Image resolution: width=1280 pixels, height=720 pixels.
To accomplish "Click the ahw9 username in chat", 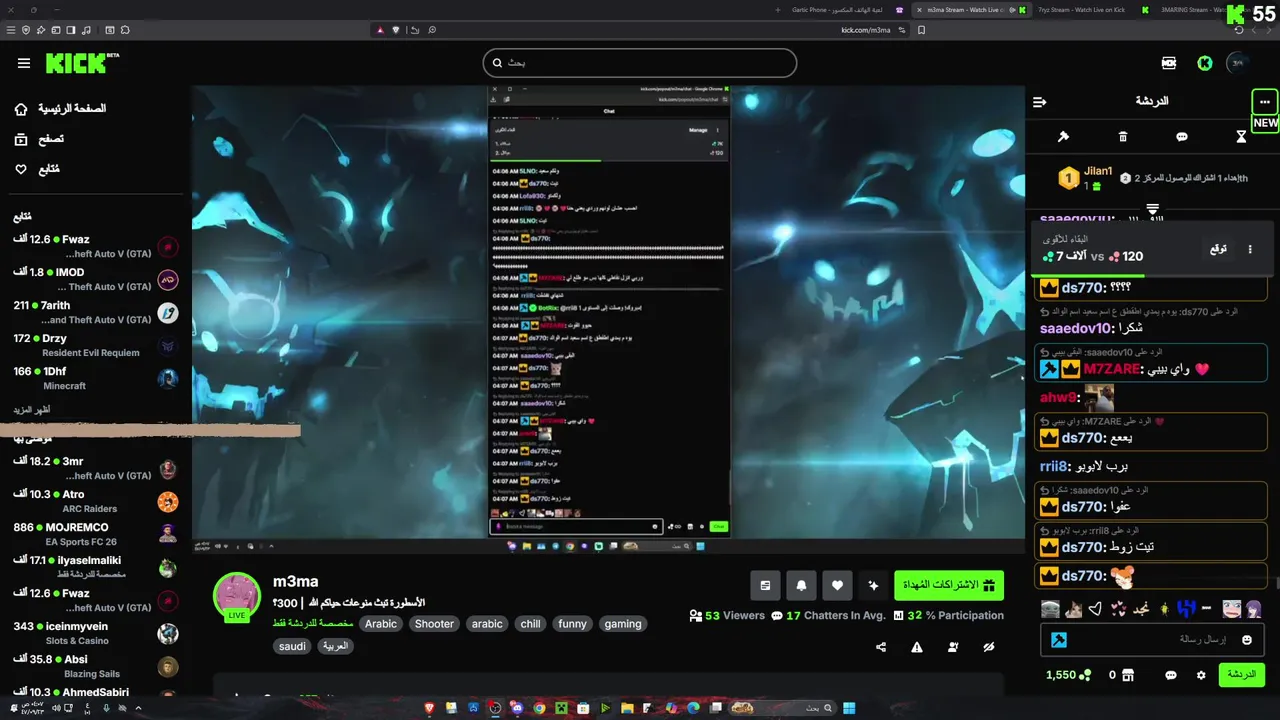I will pyautogui.click(x=1058, y=398).
